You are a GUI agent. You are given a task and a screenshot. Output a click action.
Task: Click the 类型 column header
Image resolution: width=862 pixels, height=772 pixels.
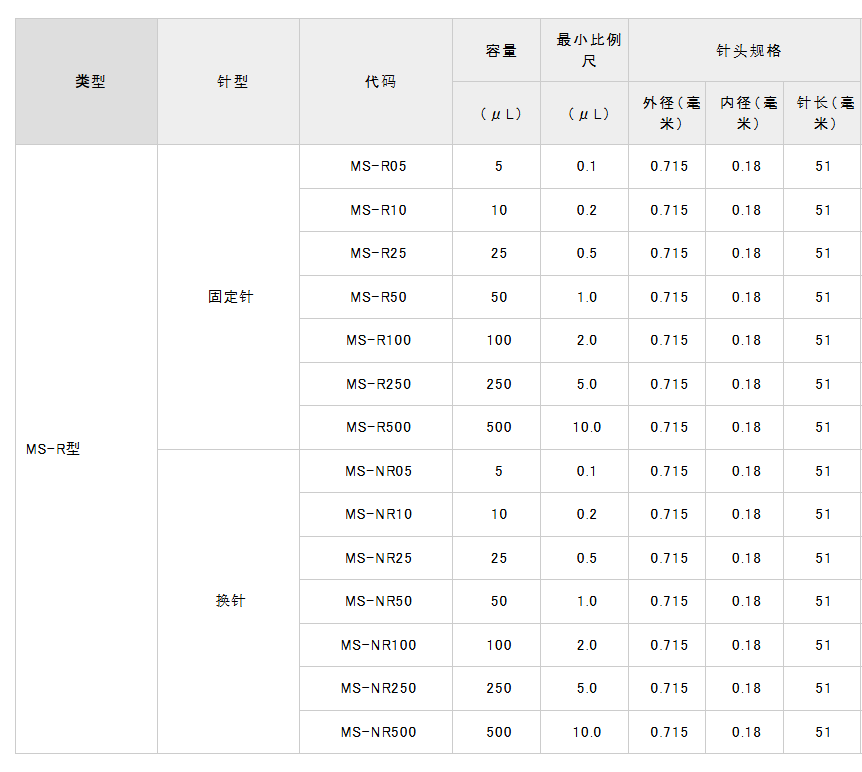[x=89, y=82]
